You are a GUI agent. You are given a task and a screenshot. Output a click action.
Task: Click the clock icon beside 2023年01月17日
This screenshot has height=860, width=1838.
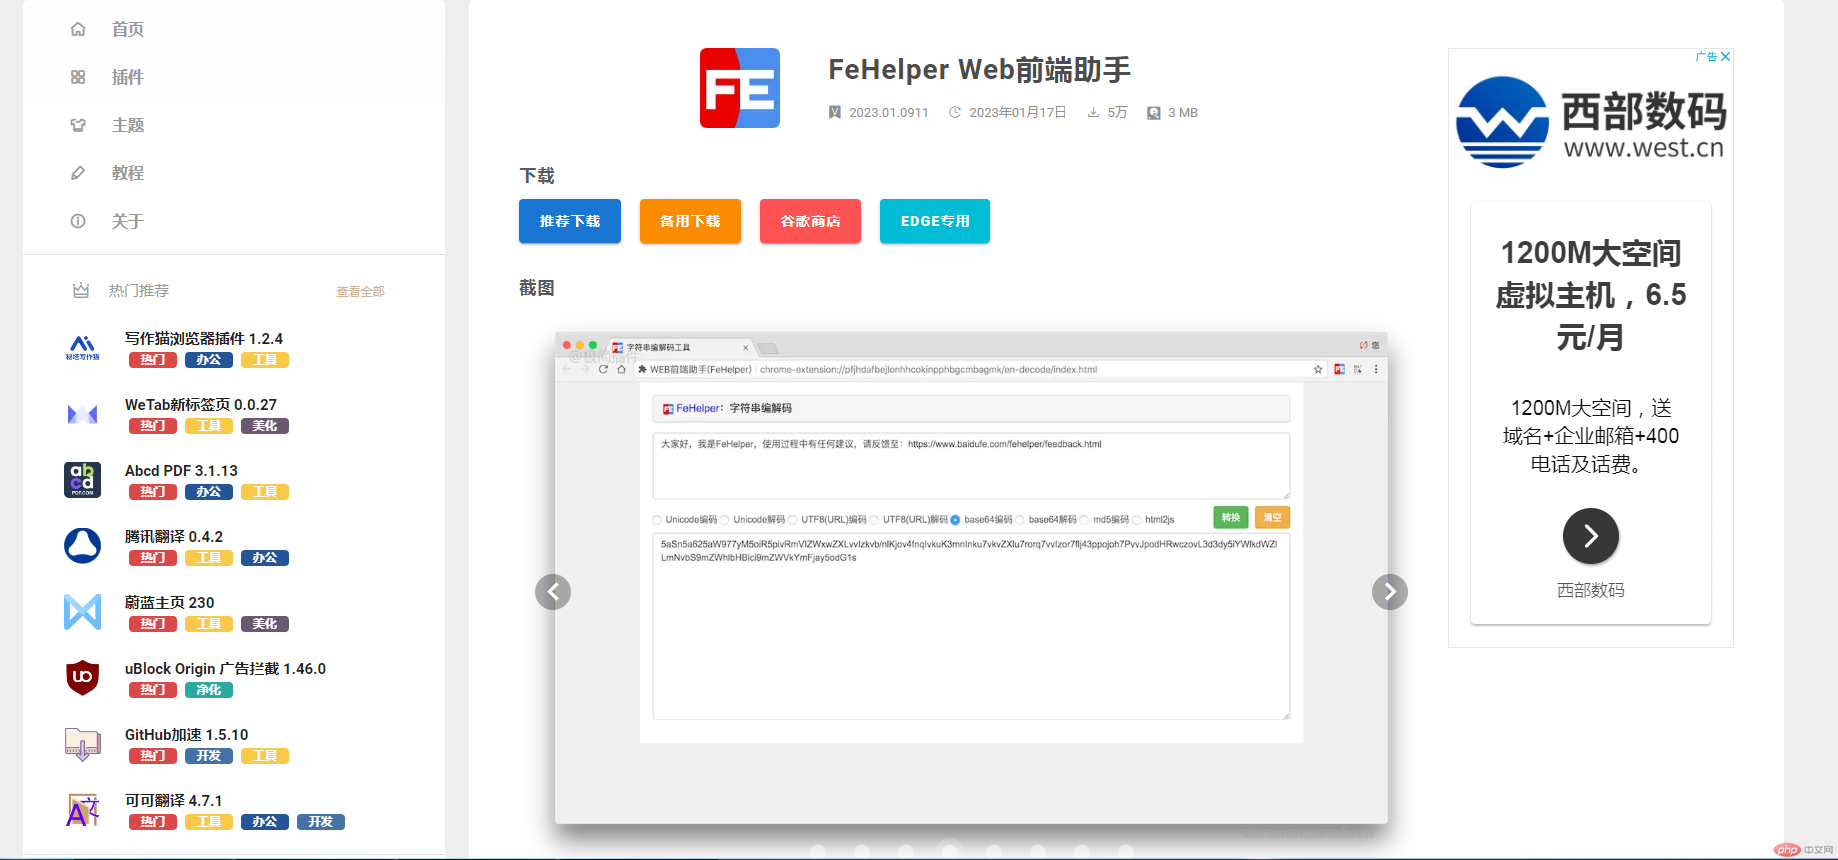point(955,112)
